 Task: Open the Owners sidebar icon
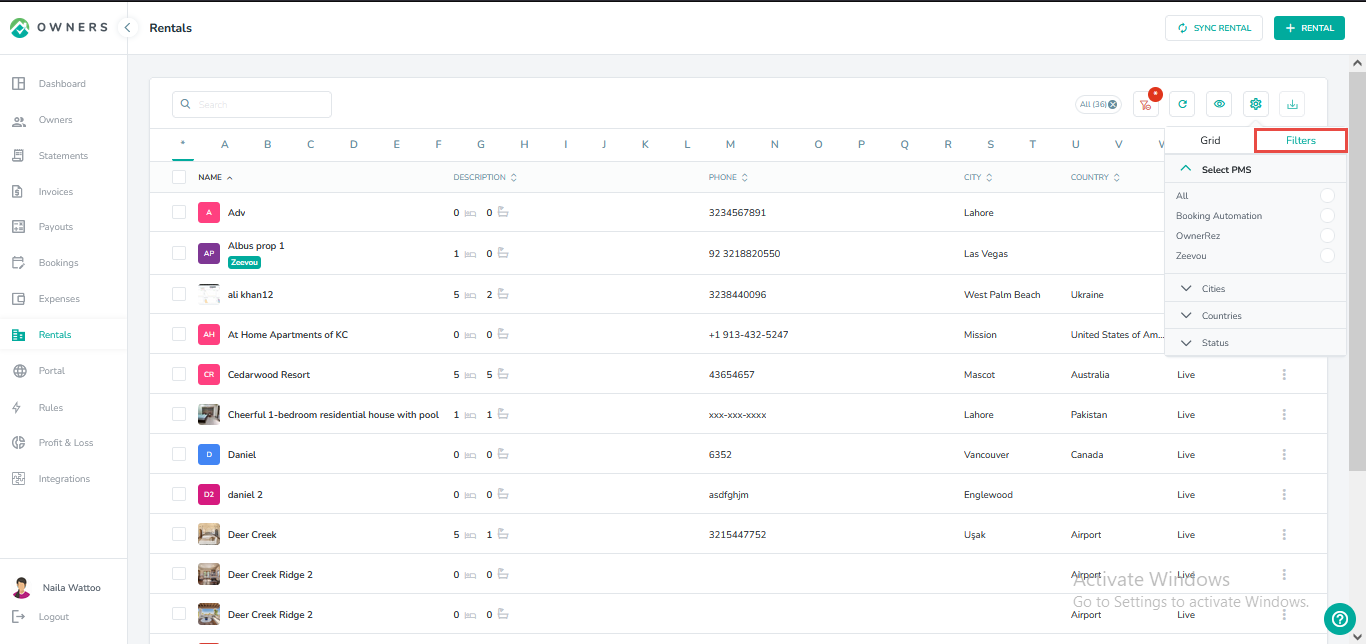coord(18,120)
